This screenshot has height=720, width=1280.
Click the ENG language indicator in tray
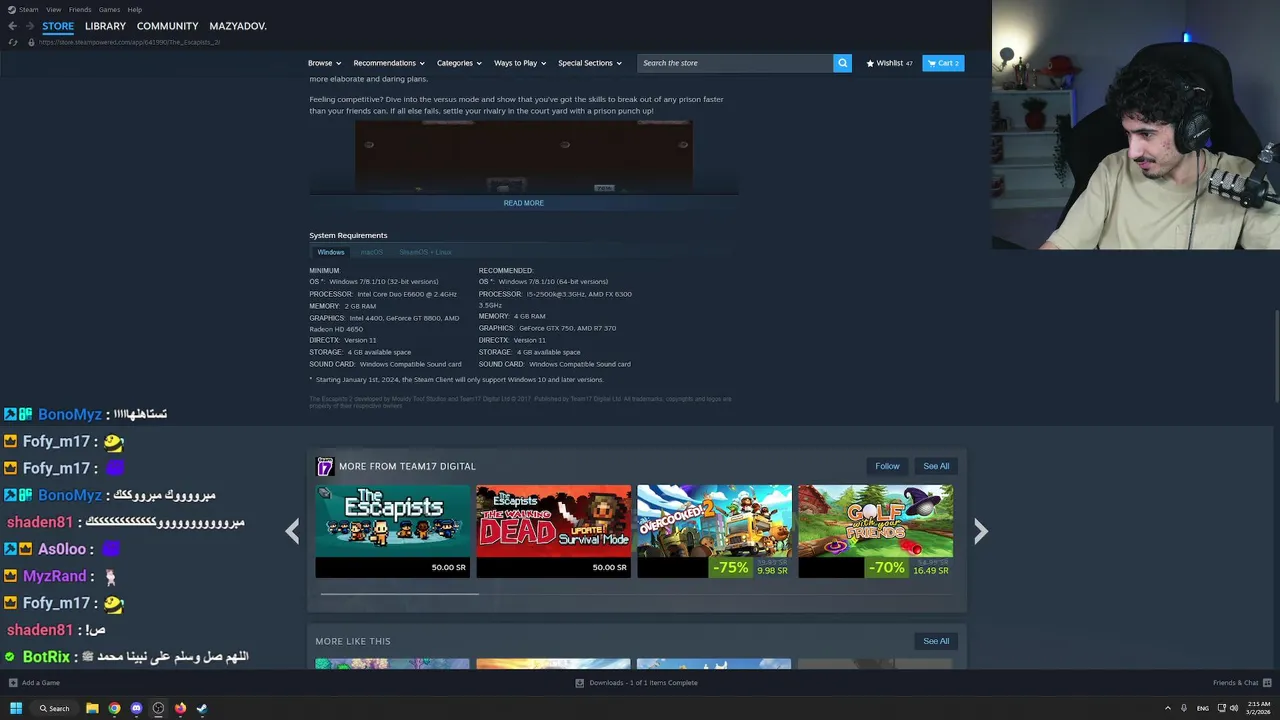point(1203,708)
